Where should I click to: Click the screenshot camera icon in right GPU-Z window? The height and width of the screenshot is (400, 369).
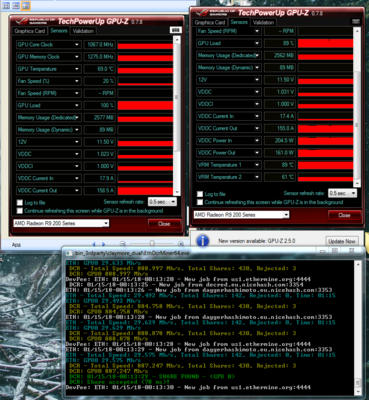pyautogui.click(x=356, y=21)
